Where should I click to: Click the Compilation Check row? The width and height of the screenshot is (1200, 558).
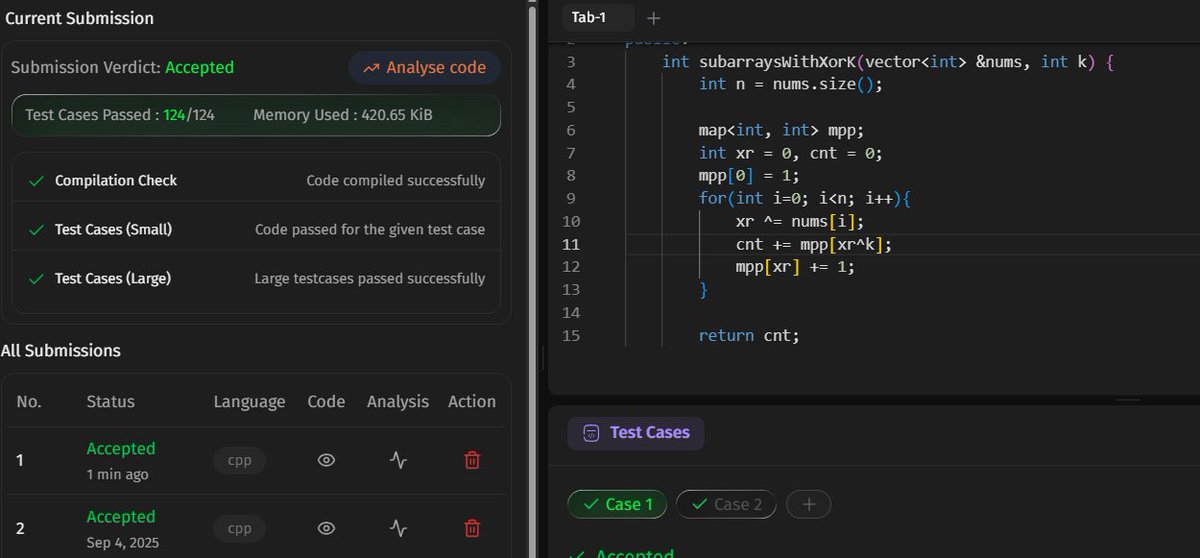point(256,181)
